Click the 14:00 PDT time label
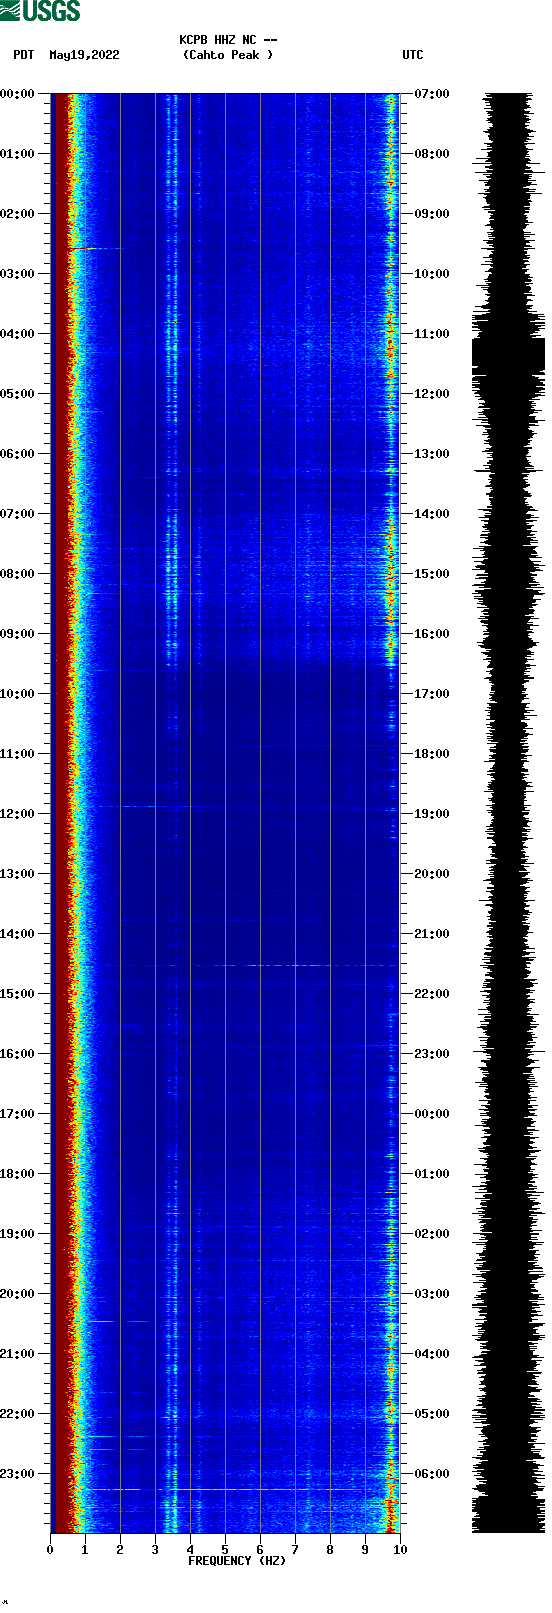 point(17,934)
